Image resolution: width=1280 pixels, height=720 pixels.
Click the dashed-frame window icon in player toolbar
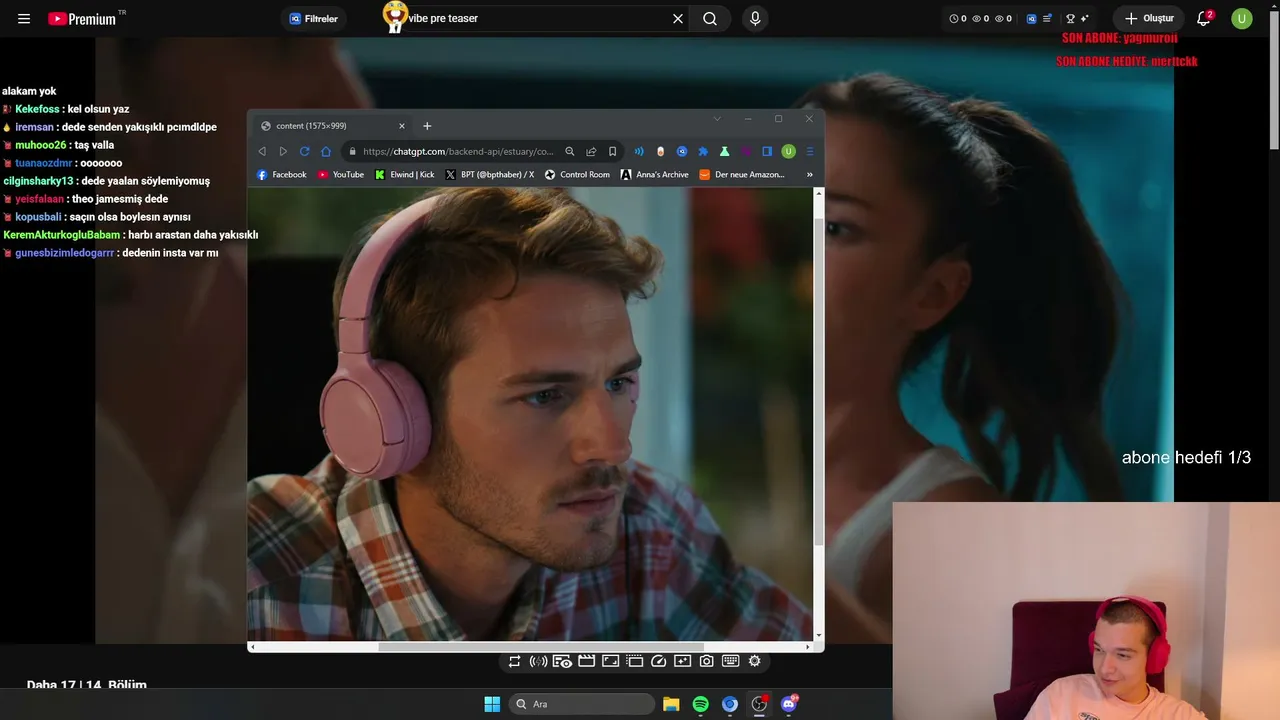(634, 661)
